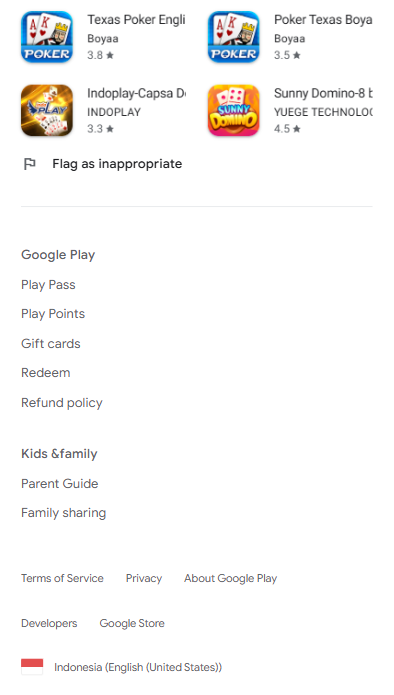This screenshot has height=695, width=394.
Task: Select the Sunny Domino-8 app title
Action: [323, 94]
